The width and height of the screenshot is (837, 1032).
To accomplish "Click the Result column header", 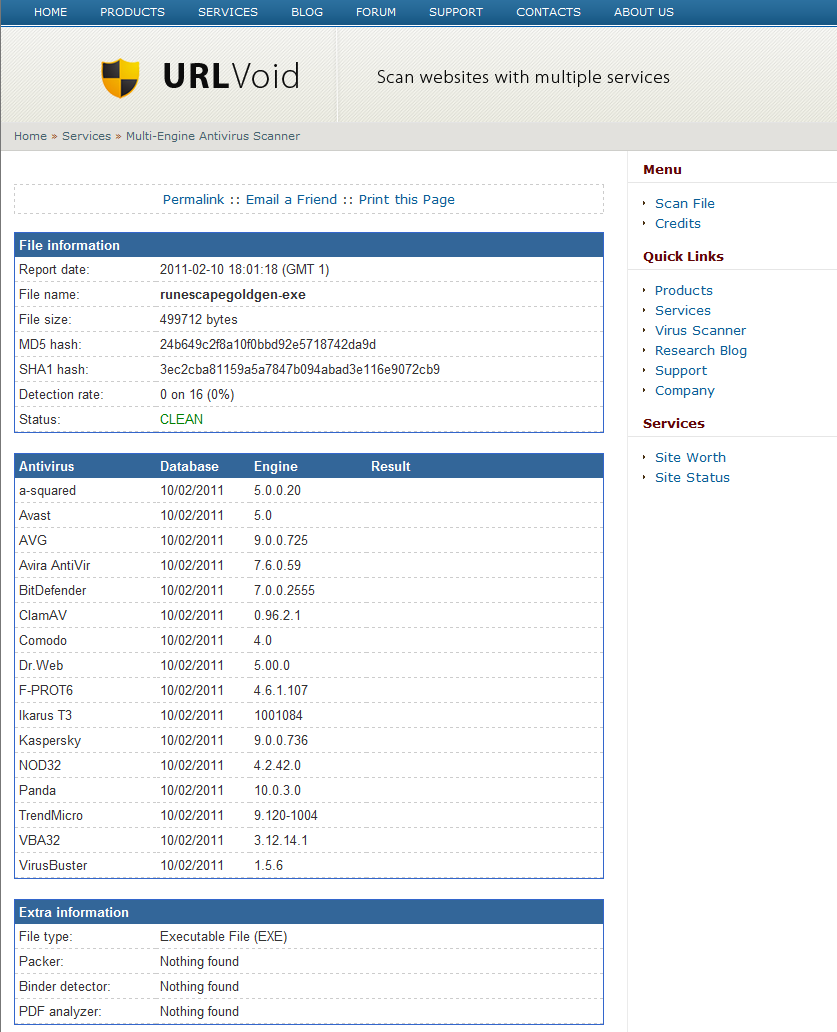I will point(391,466).
